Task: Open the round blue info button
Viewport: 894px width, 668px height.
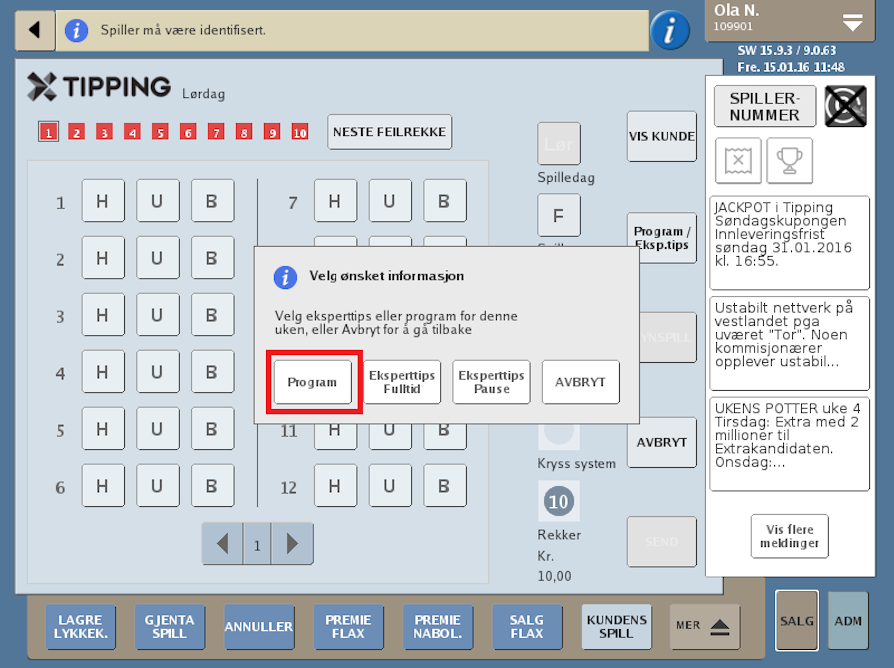Action: [x=669, y=30]
